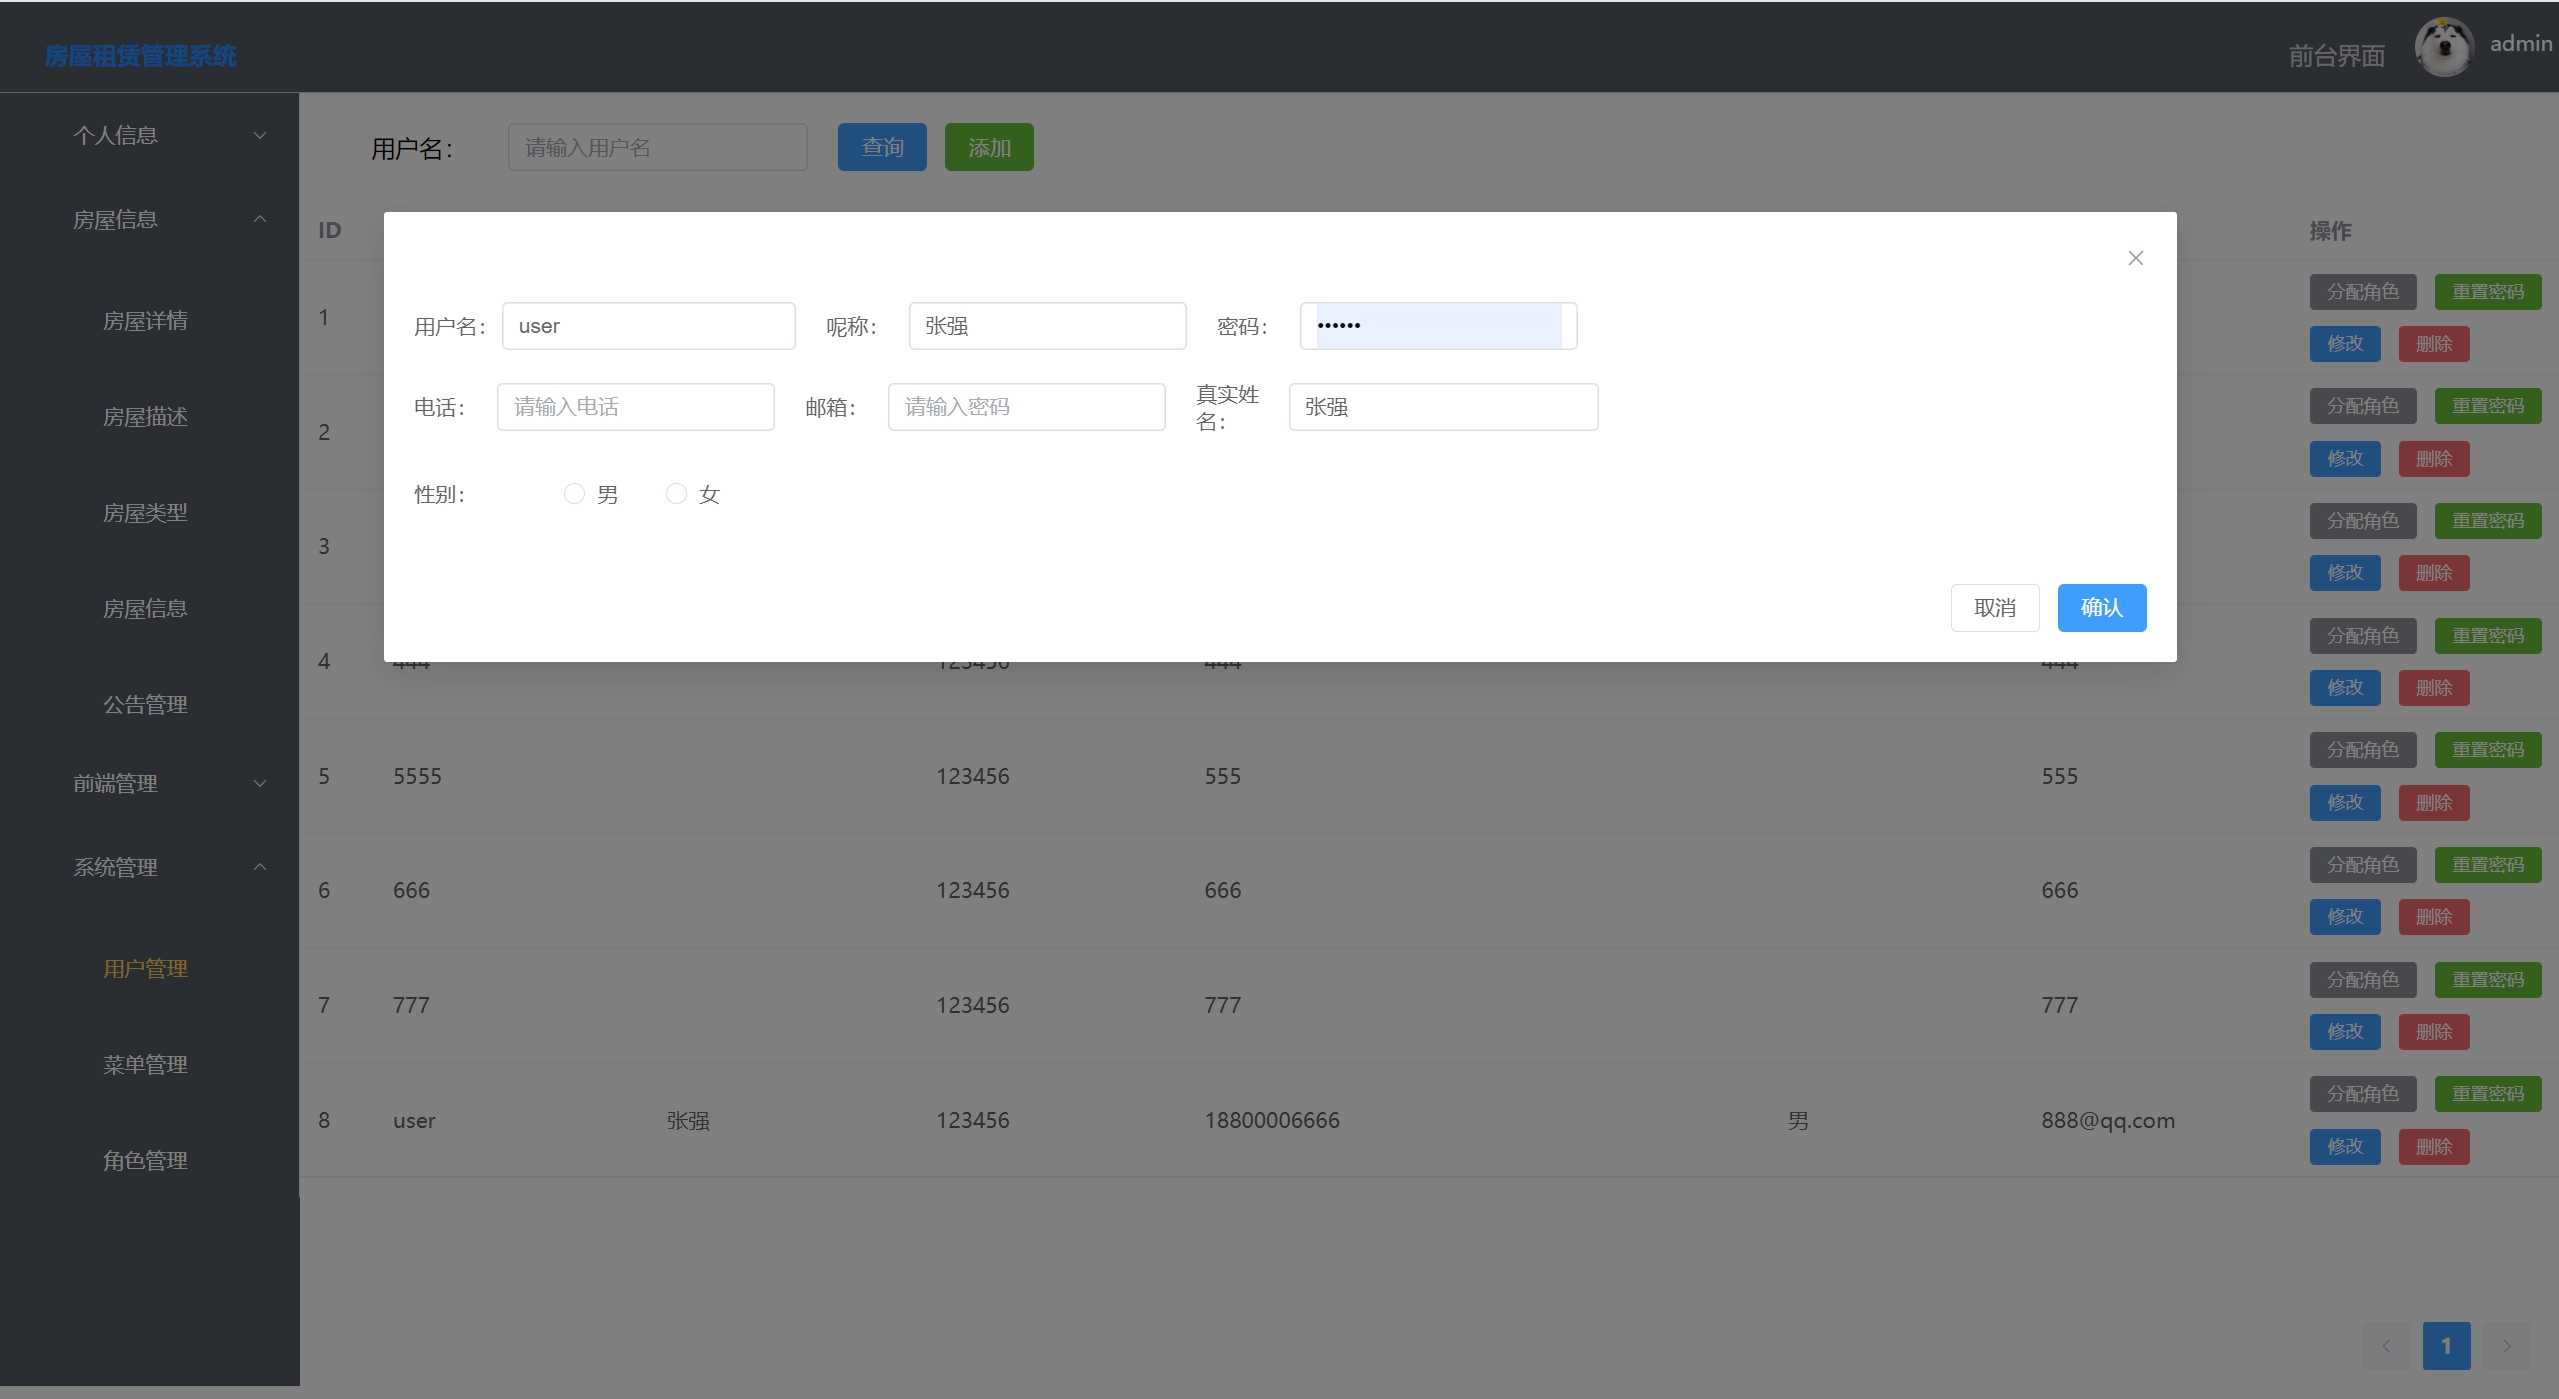The width and height of the screenshot is (2559, 1399).
Task: Click the admin avatar image
Action: [2443, 46]
